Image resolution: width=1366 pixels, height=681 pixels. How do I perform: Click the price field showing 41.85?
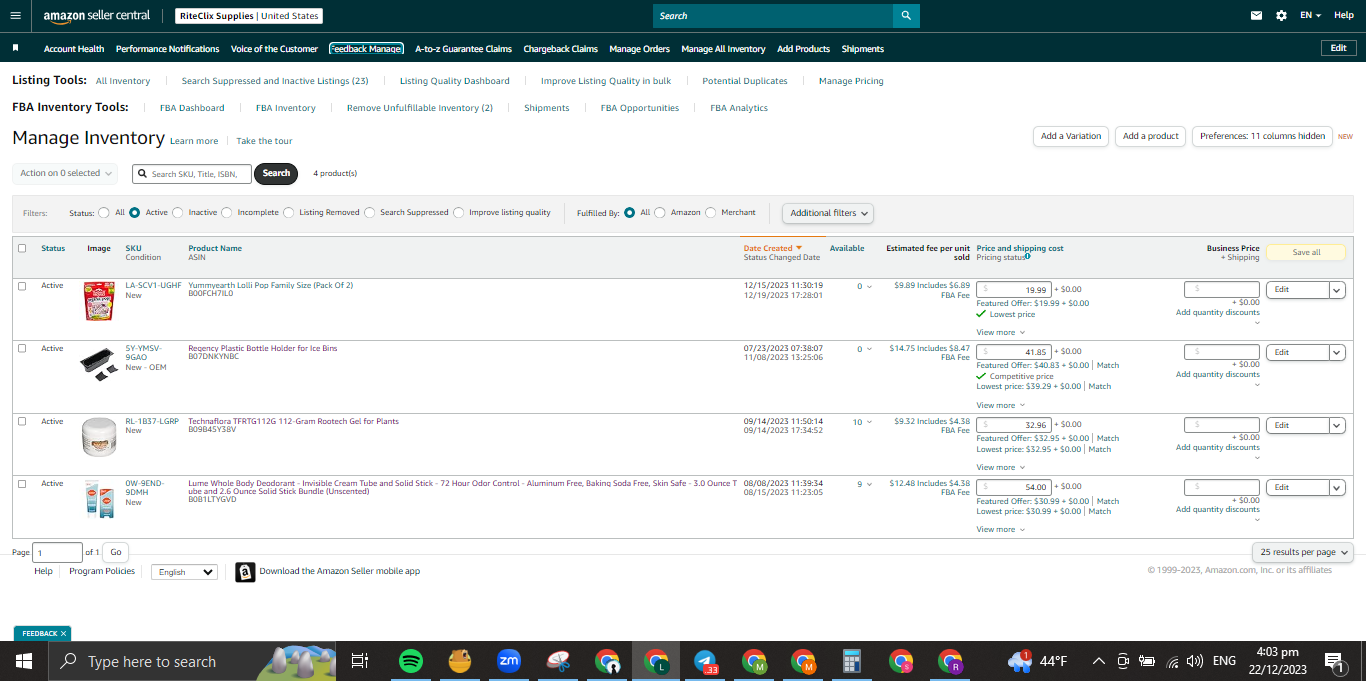click(x=1014, y=352)
